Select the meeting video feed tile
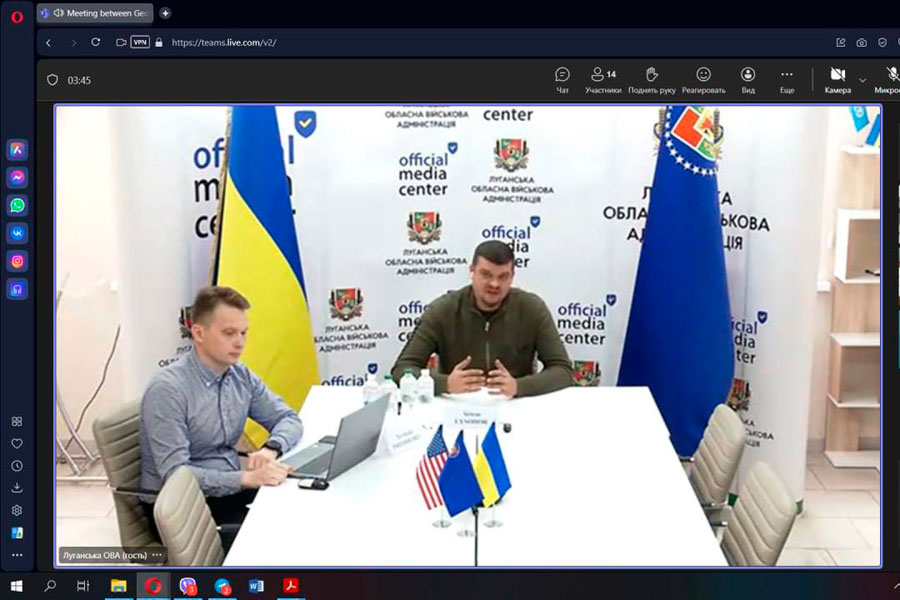Viewport: 900px width, 600px height. pos(468,335)
